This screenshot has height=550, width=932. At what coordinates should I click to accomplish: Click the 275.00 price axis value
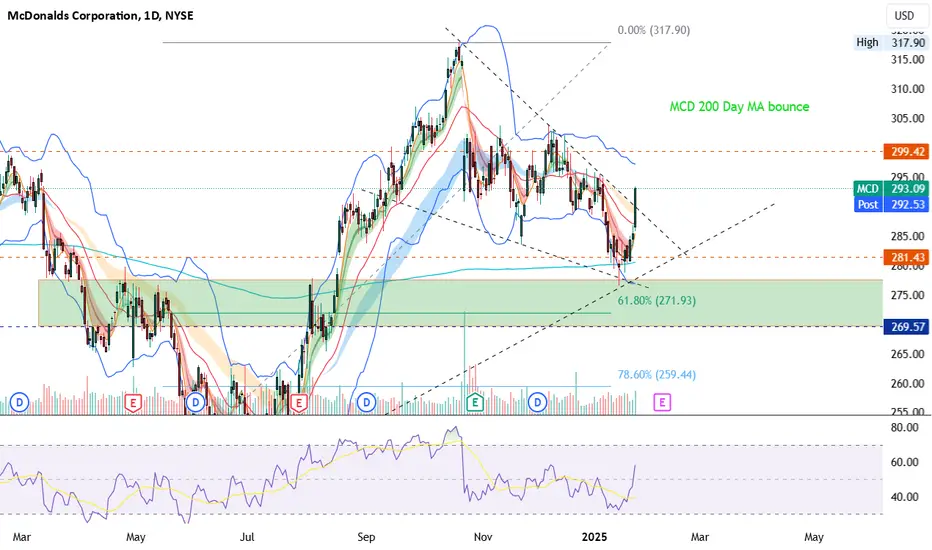(x=907, y=295)
